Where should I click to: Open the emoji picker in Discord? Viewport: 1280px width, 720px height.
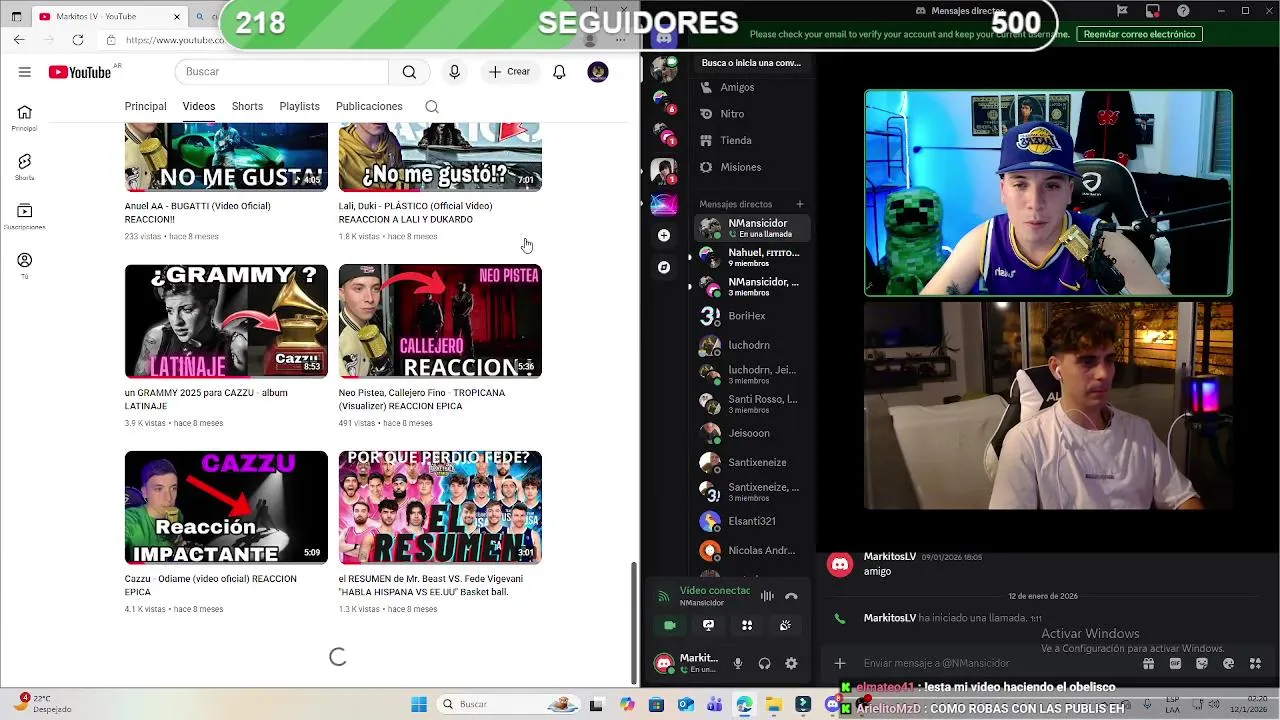(1228, 663)
